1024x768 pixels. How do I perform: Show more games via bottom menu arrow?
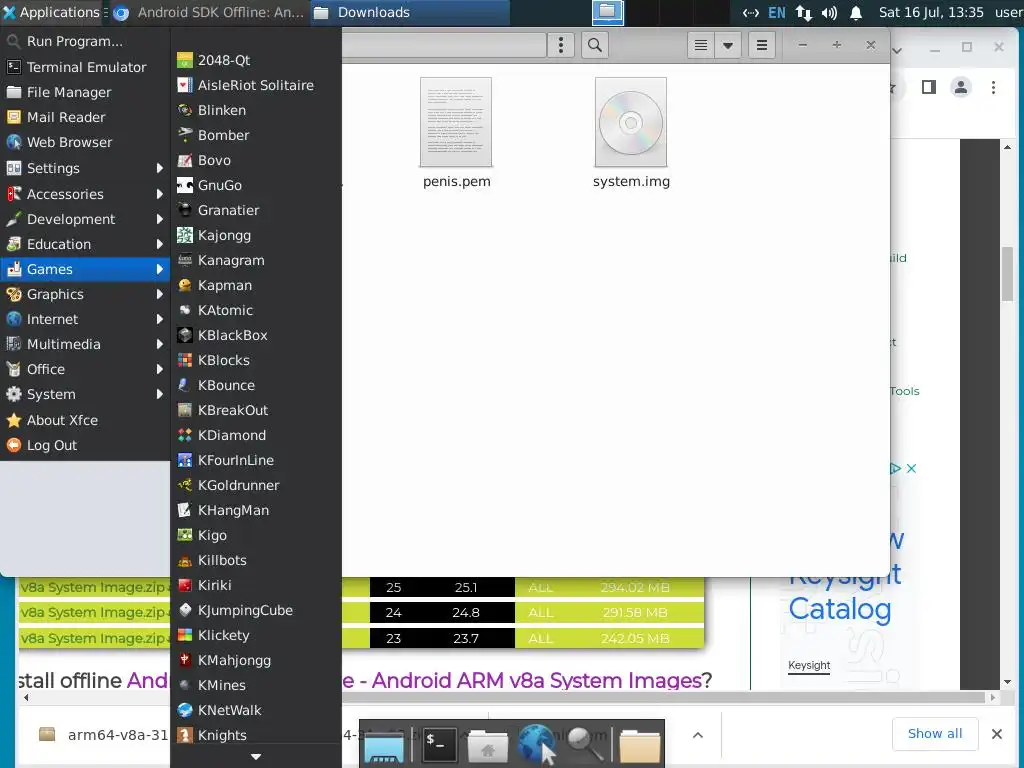tap(256, 757)
